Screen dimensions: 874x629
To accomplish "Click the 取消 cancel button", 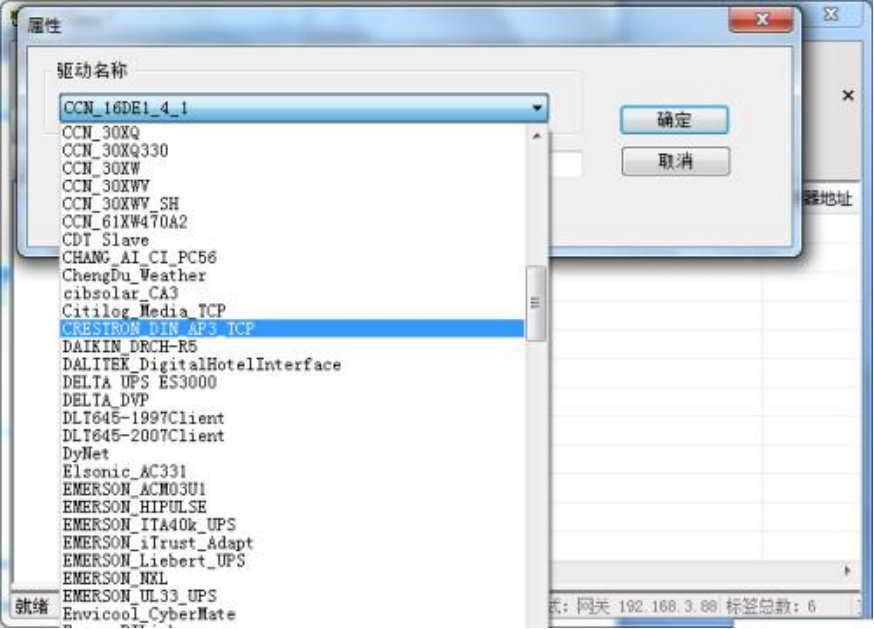I will coord(675,161).
